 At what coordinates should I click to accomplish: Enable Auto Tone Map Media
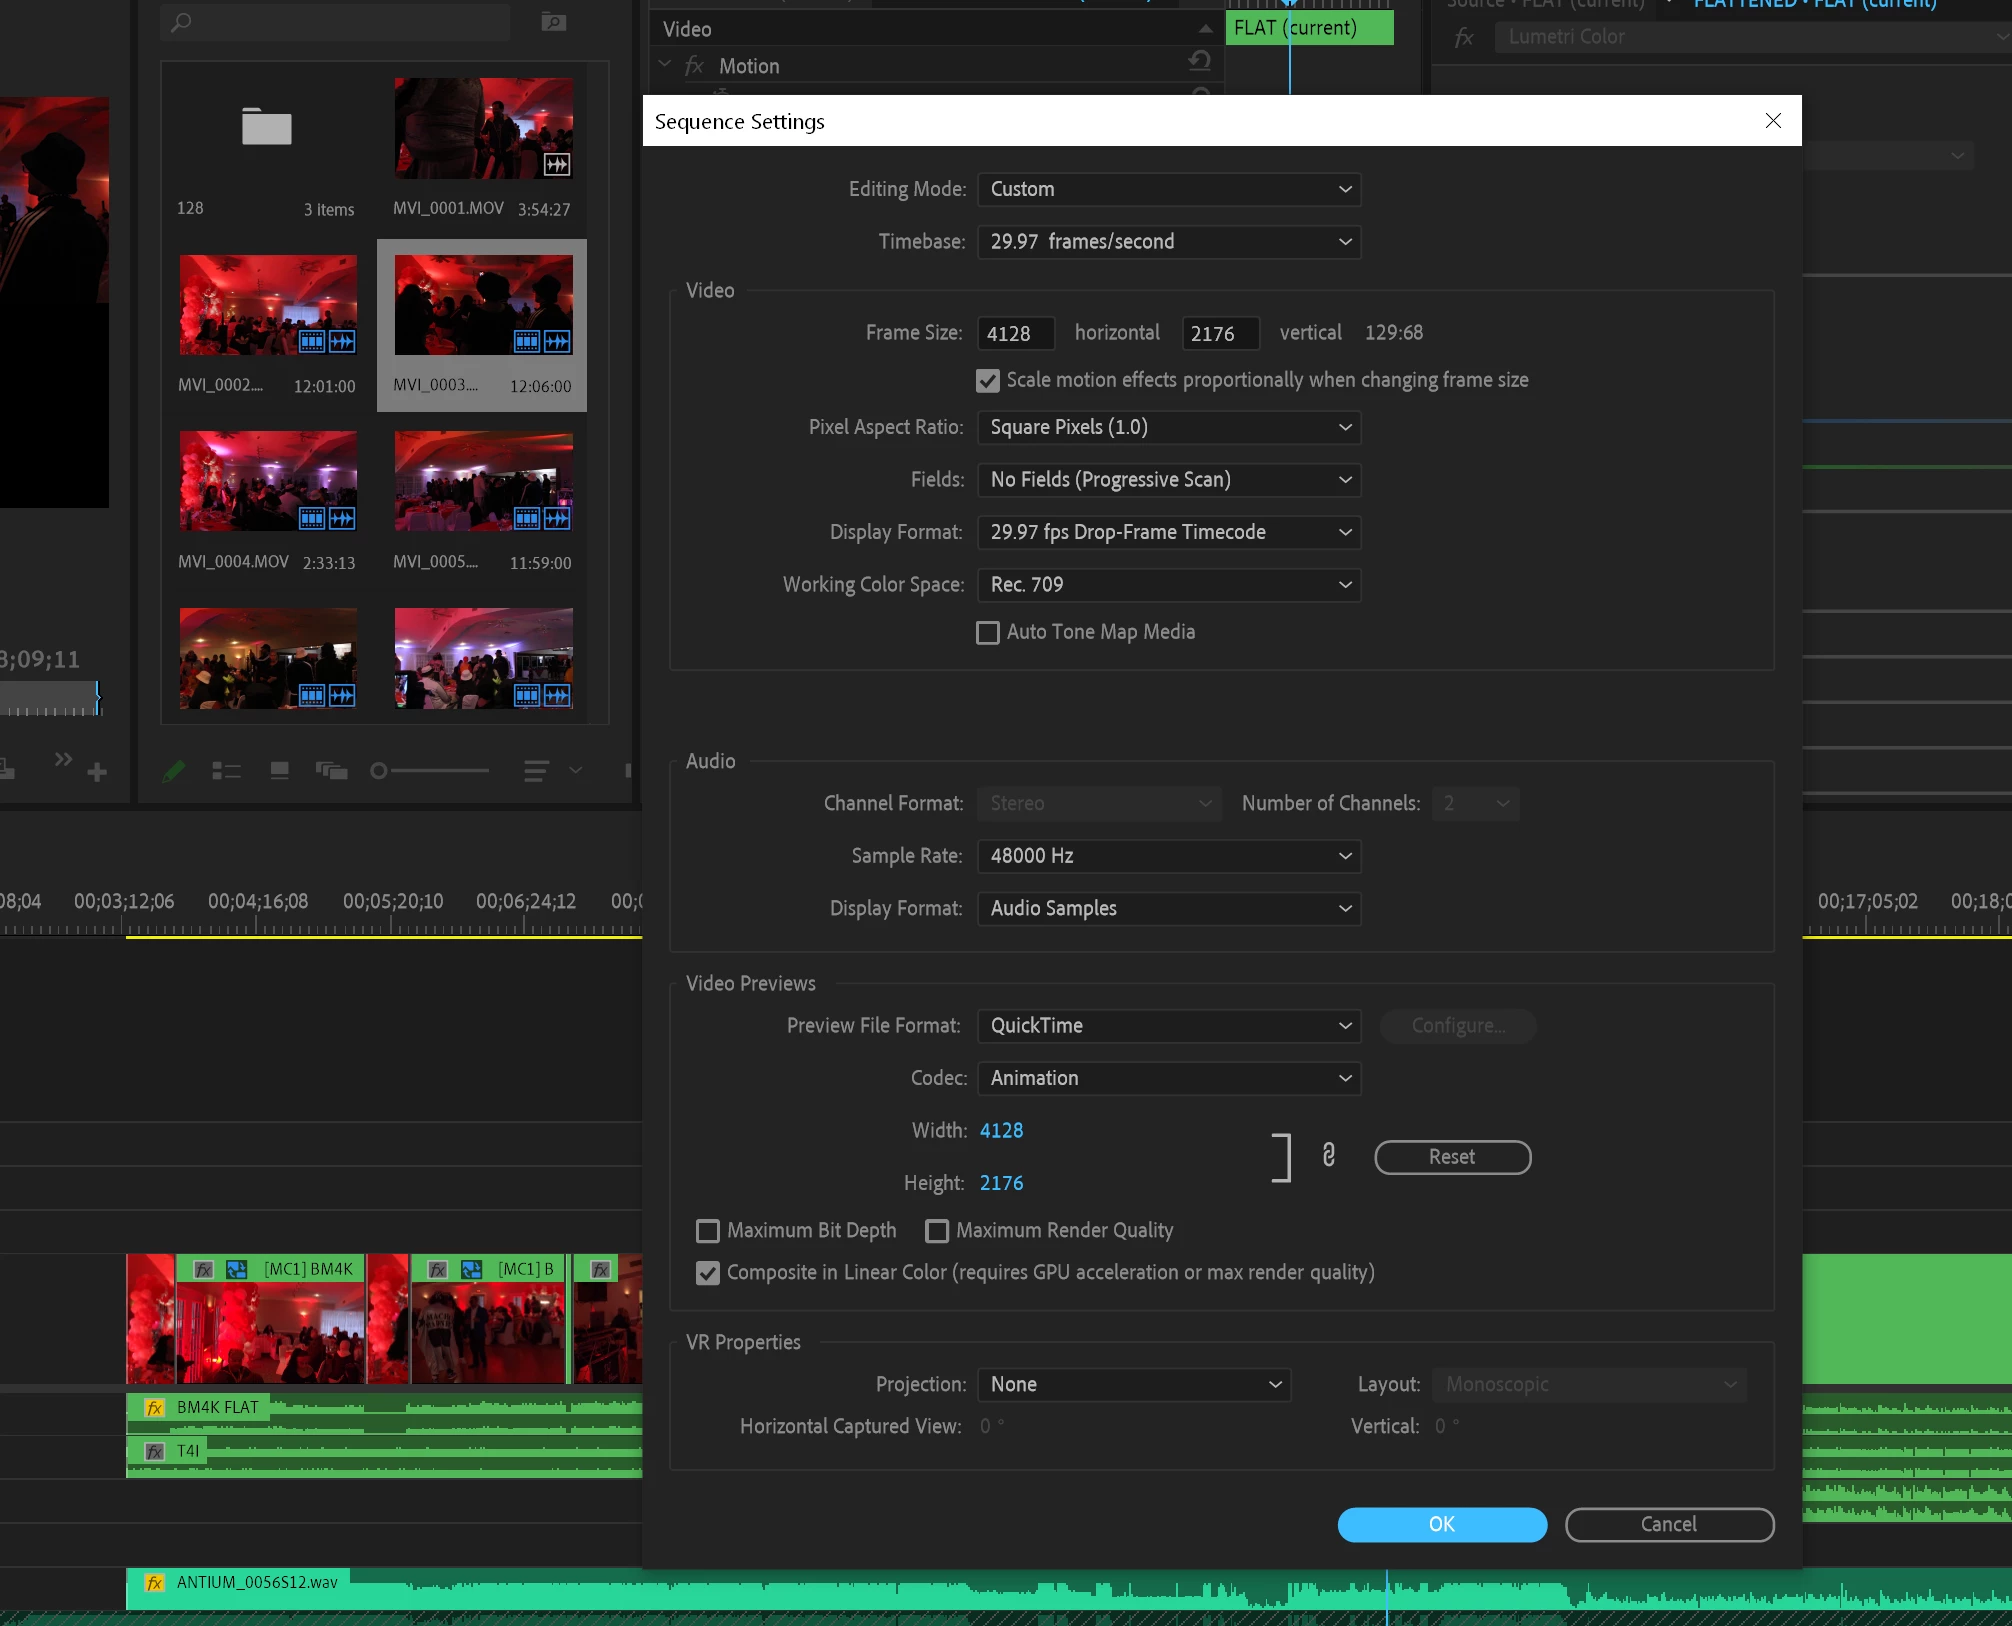(x=987, y=633)
